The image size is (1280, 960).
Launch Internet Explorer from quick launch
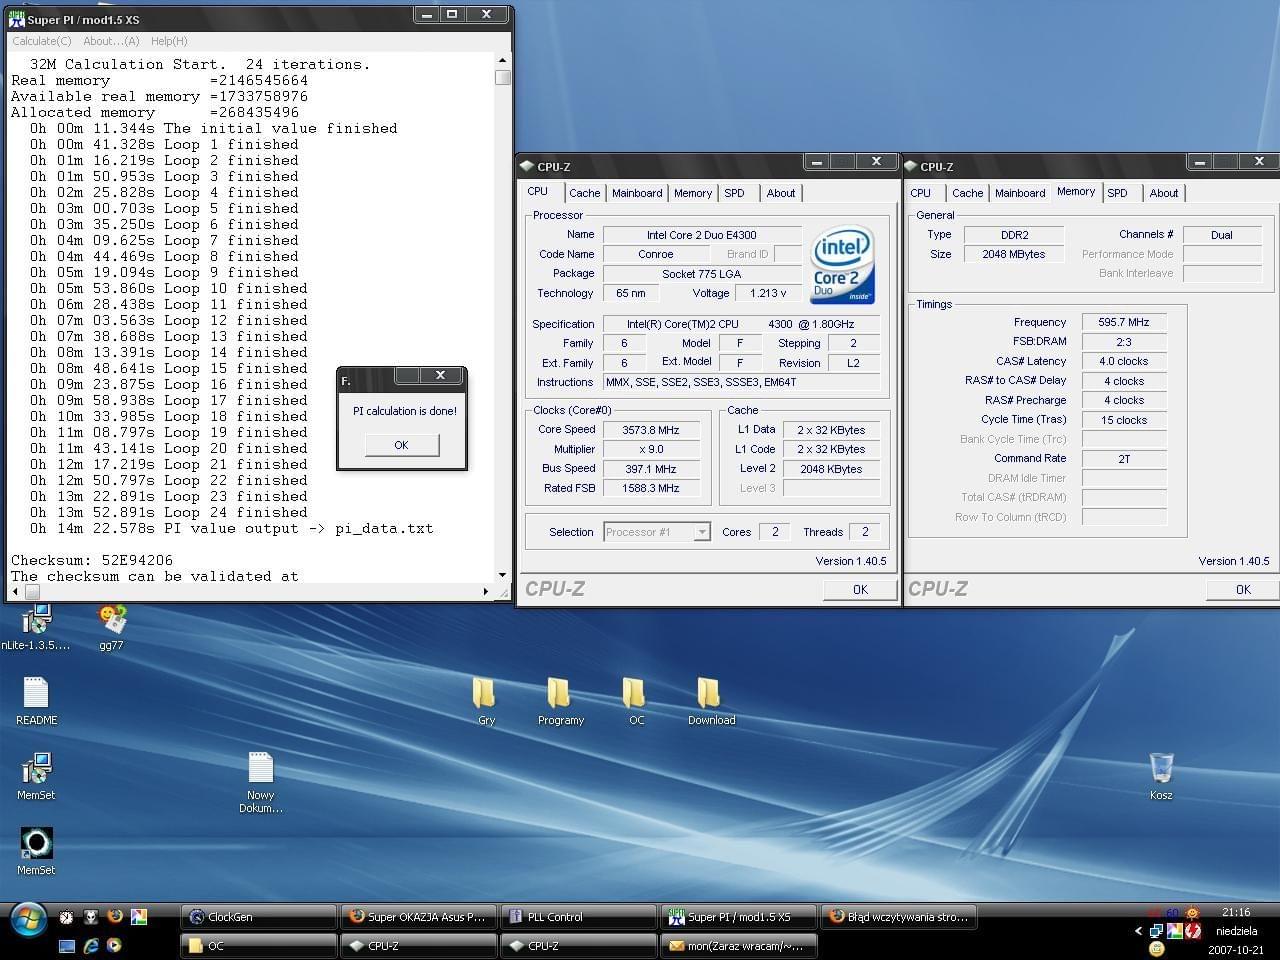click(x=91, y=945)
